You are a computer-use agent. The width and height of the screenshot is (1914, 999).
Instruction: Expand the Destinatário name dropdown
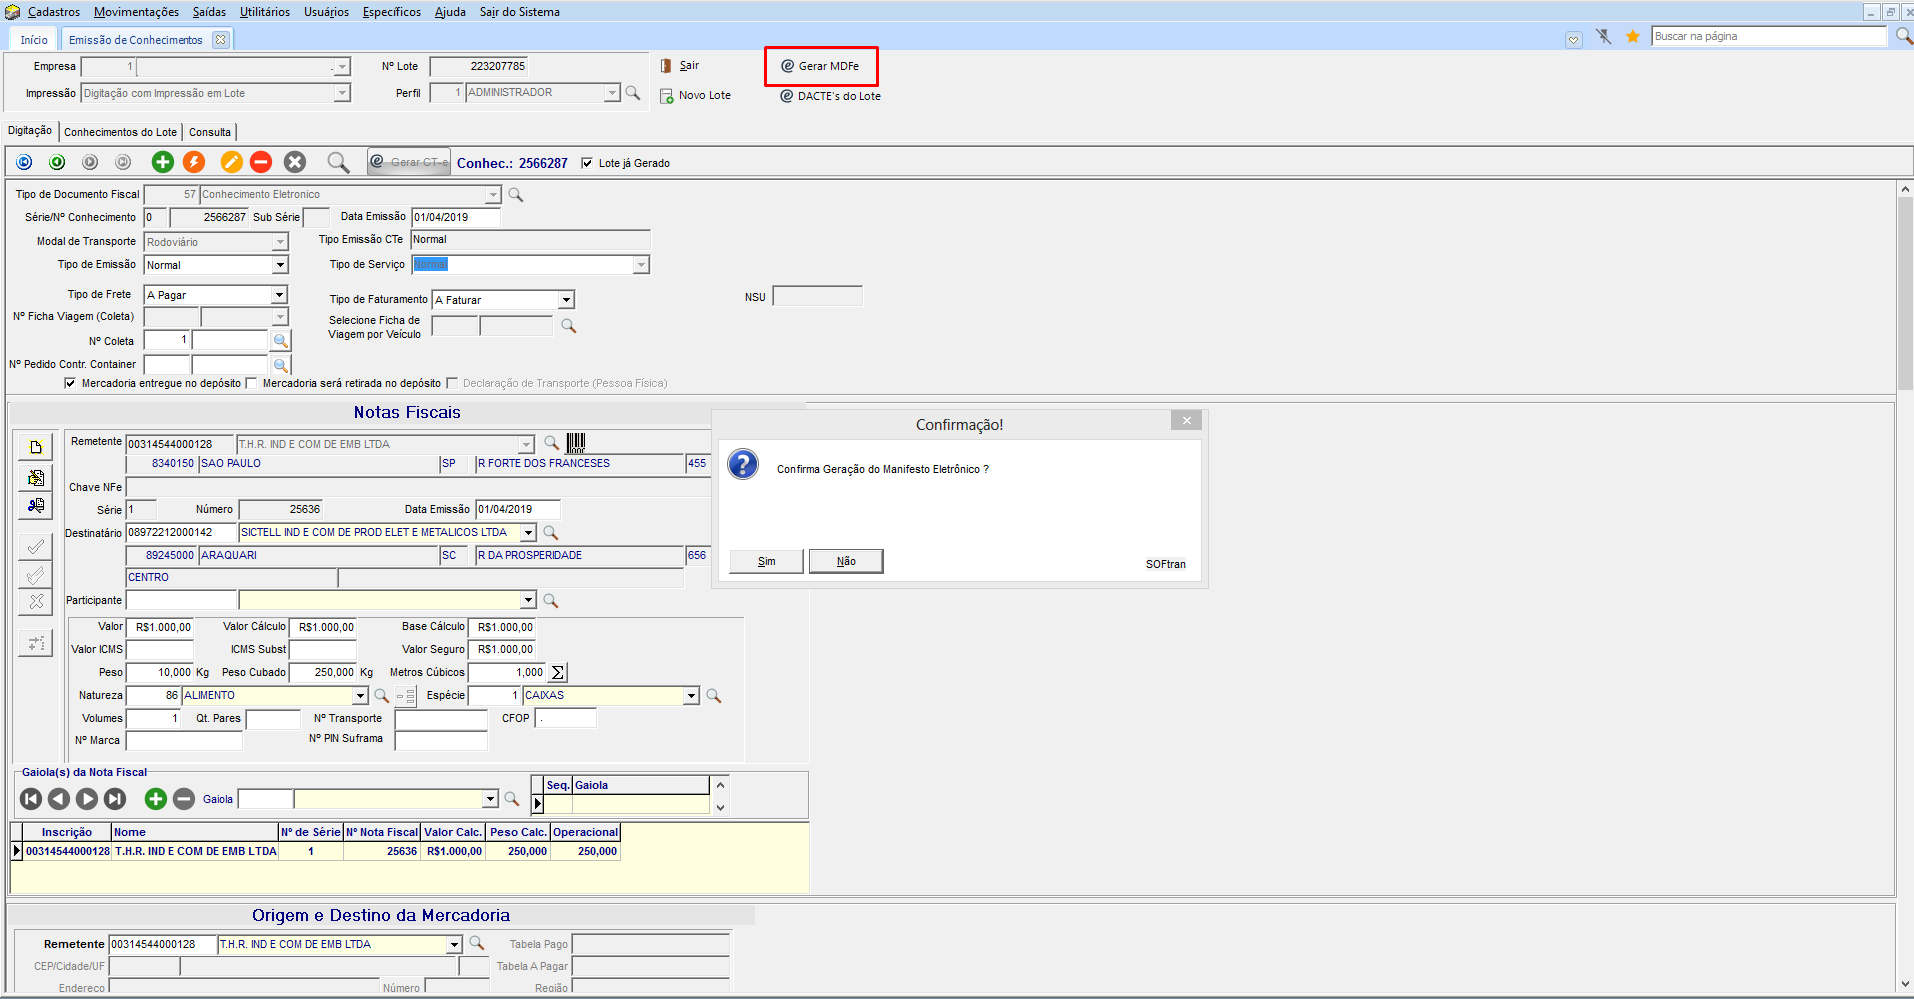coord(528,533)
